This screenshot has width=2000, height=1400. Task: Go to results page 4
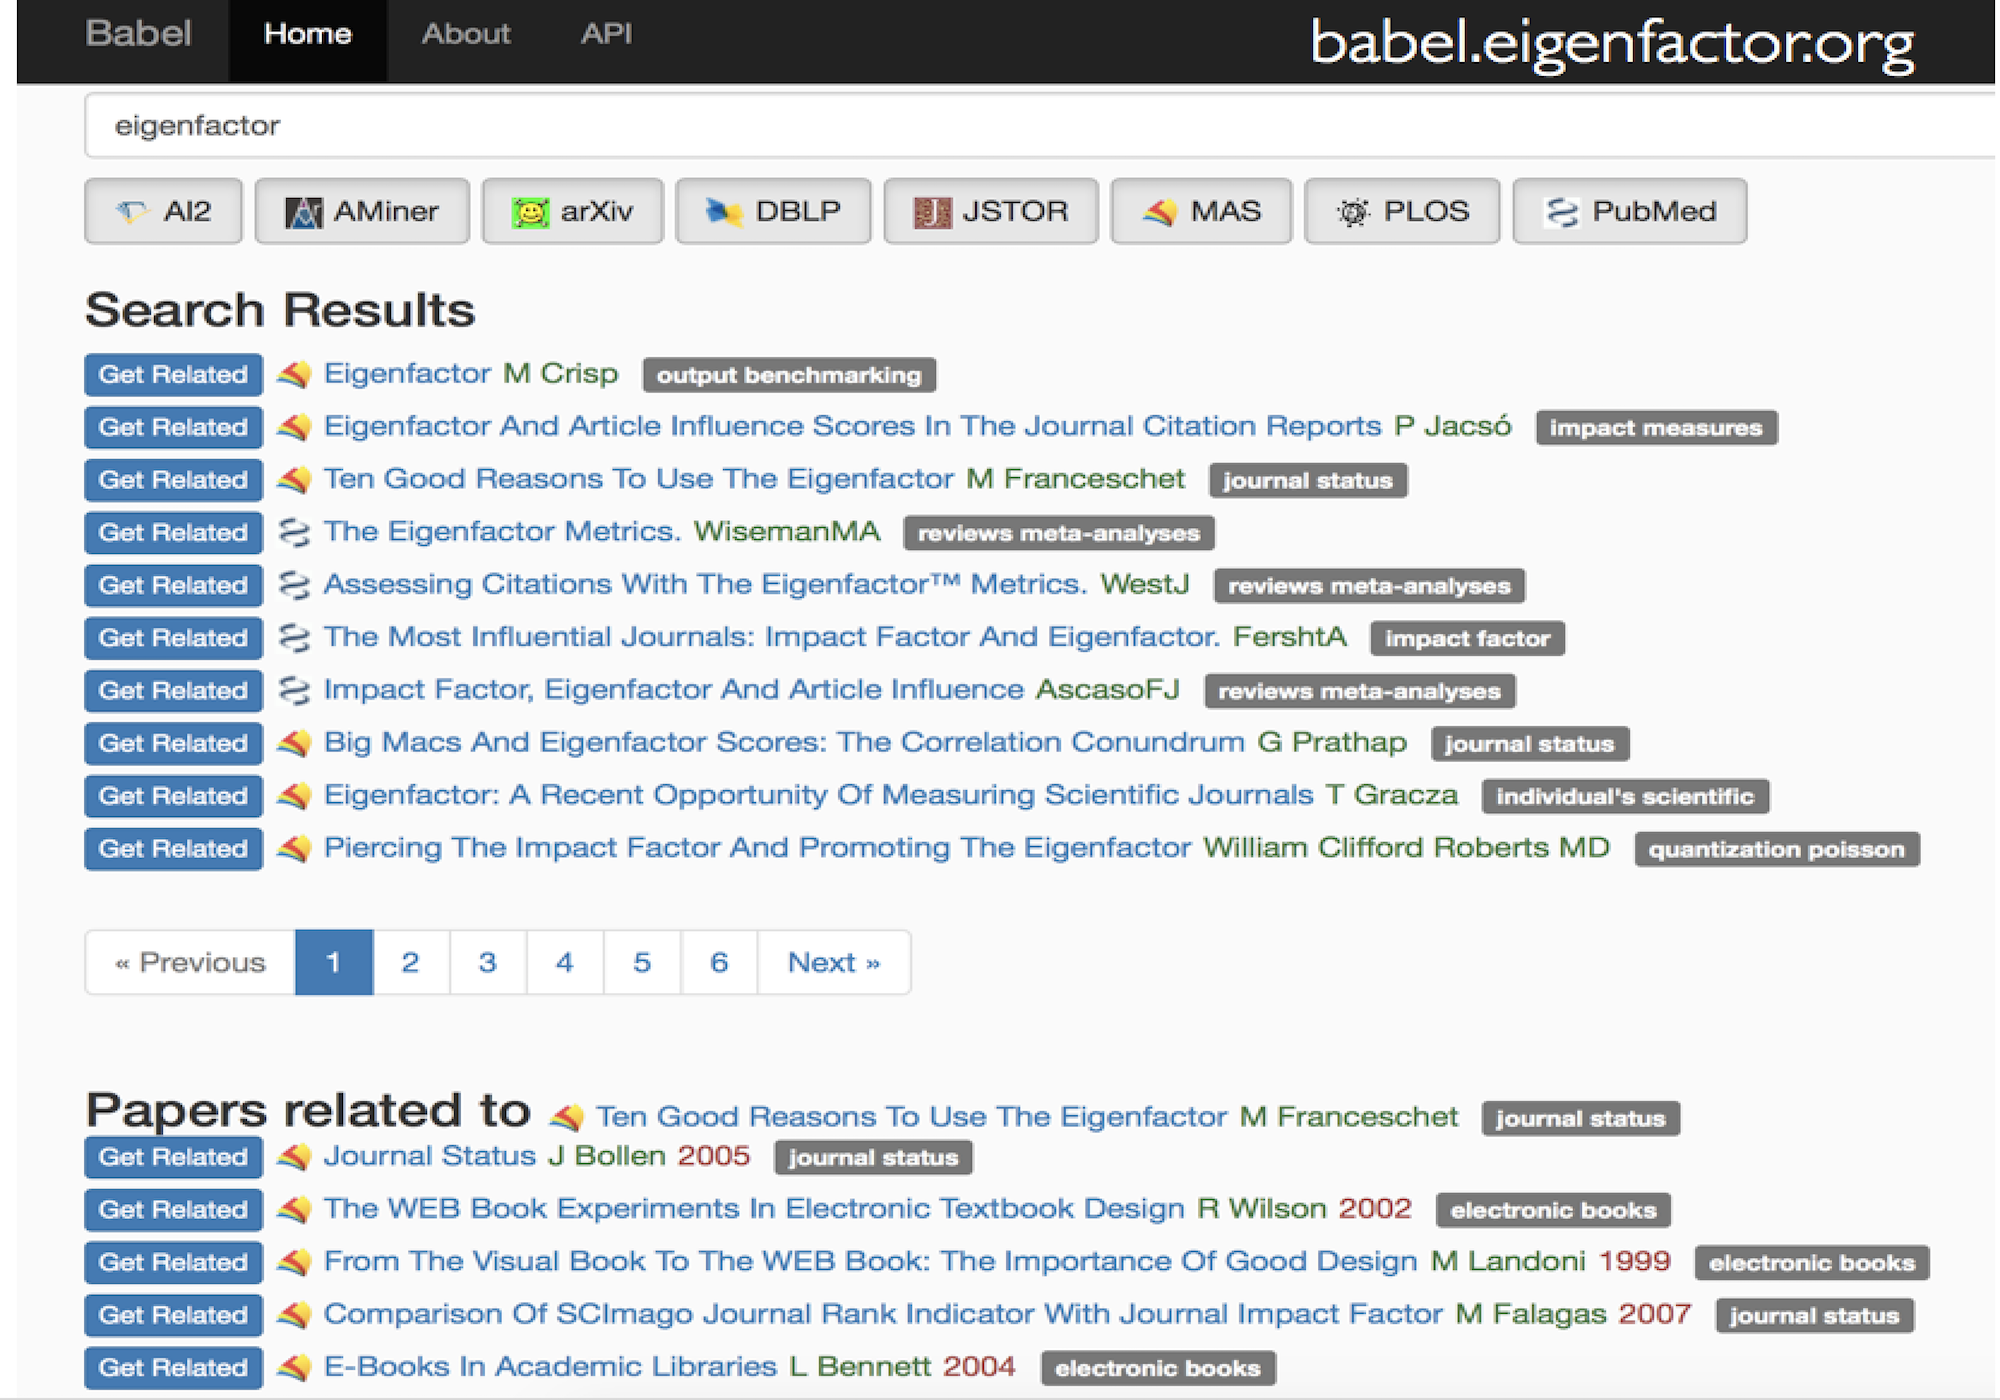tap(565, 962)
